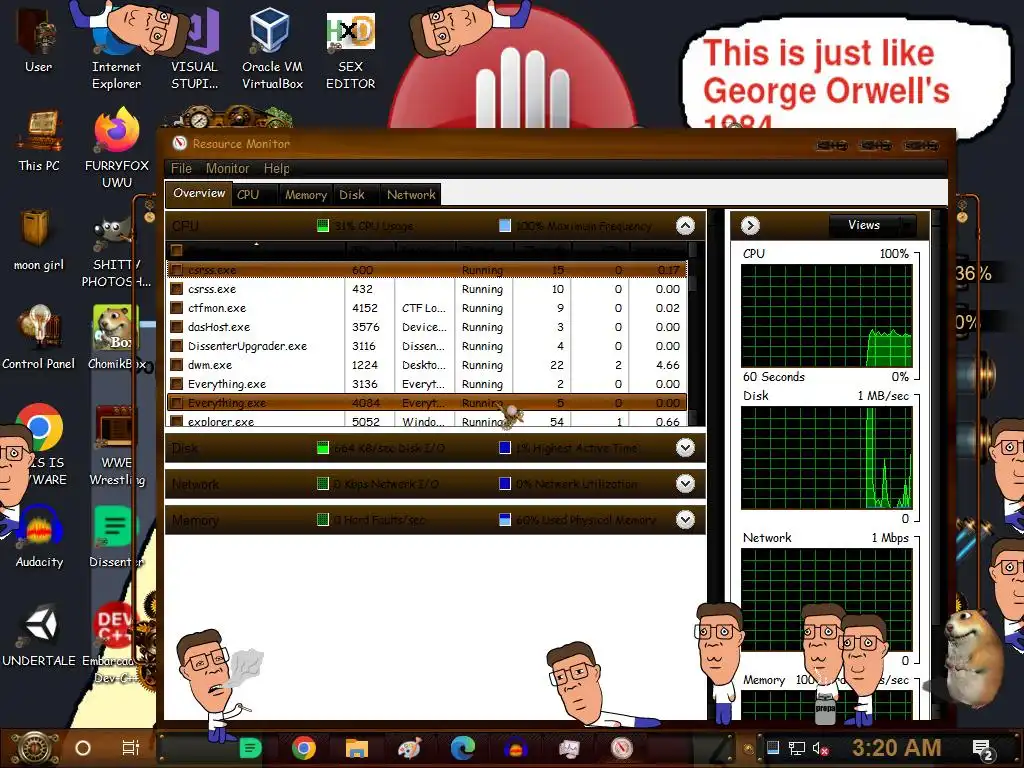Select the Overview tab

pyautogui.click(x=199, y=193)
